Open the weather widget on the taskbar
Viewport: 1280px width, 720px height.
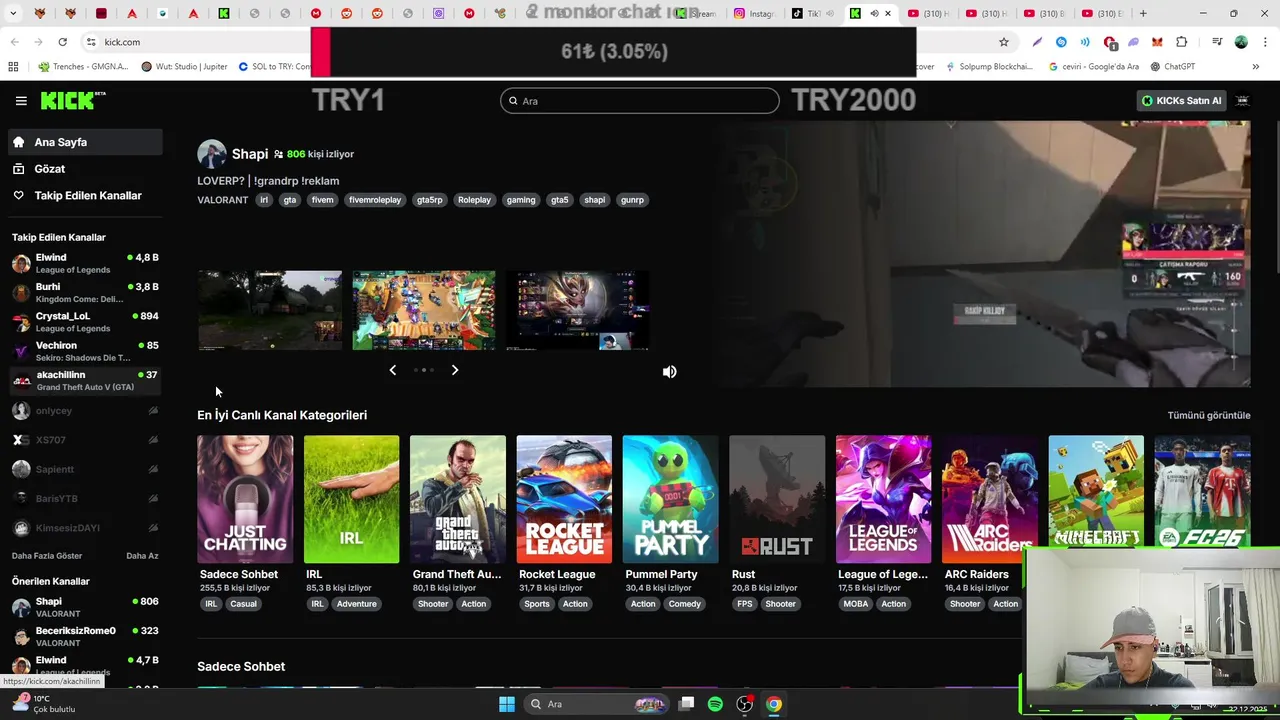pyautogui.click(x=42, y=704)
